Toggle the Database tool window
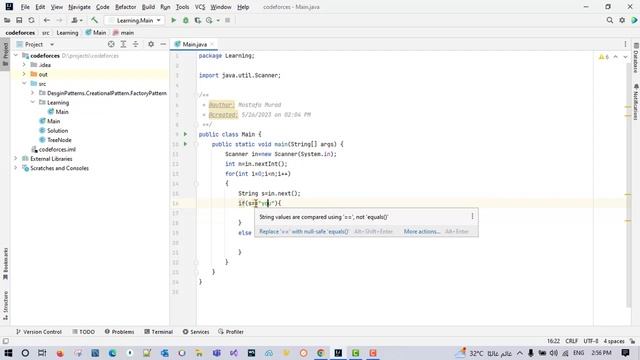Screen dimensions: 640x360 pos(636,58)
